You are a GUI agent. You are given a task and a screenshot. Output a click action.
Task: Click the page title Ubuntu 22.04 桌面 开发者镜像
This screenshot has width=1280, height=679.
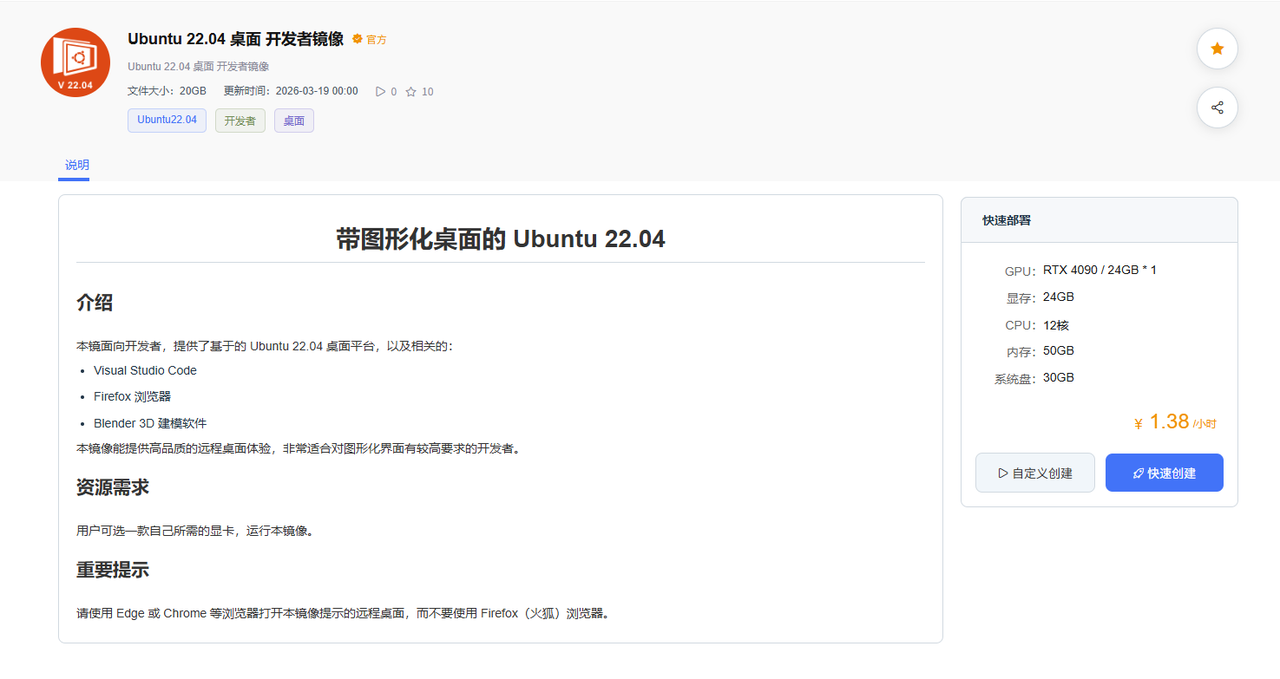[236, 39]
